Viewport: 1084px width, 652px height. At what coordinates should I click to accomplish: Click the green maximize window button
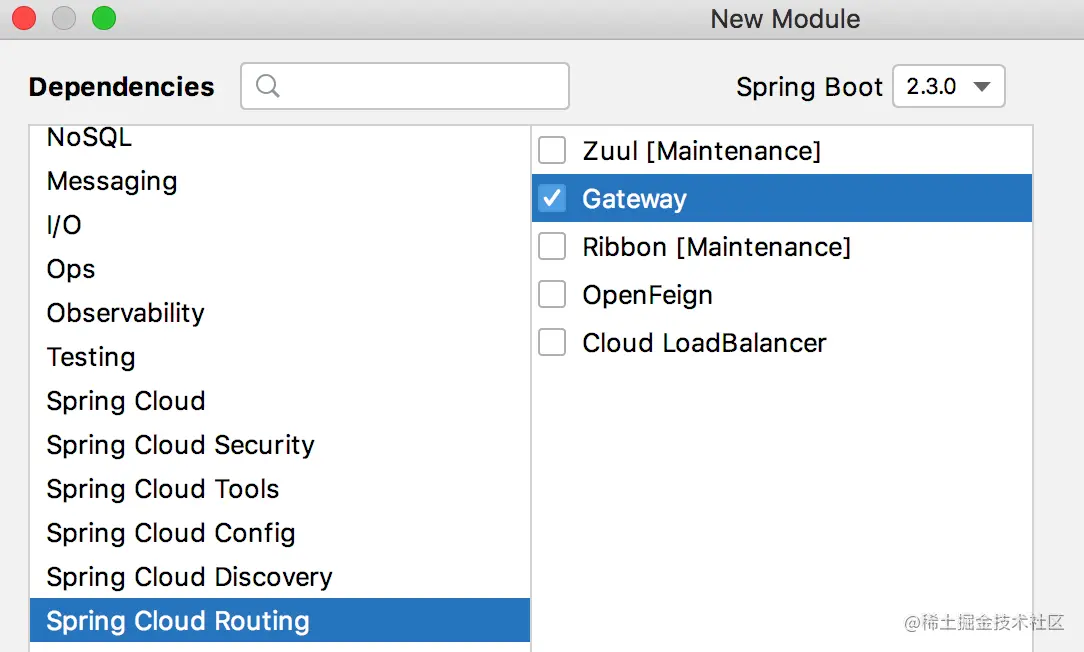point(104,18)
